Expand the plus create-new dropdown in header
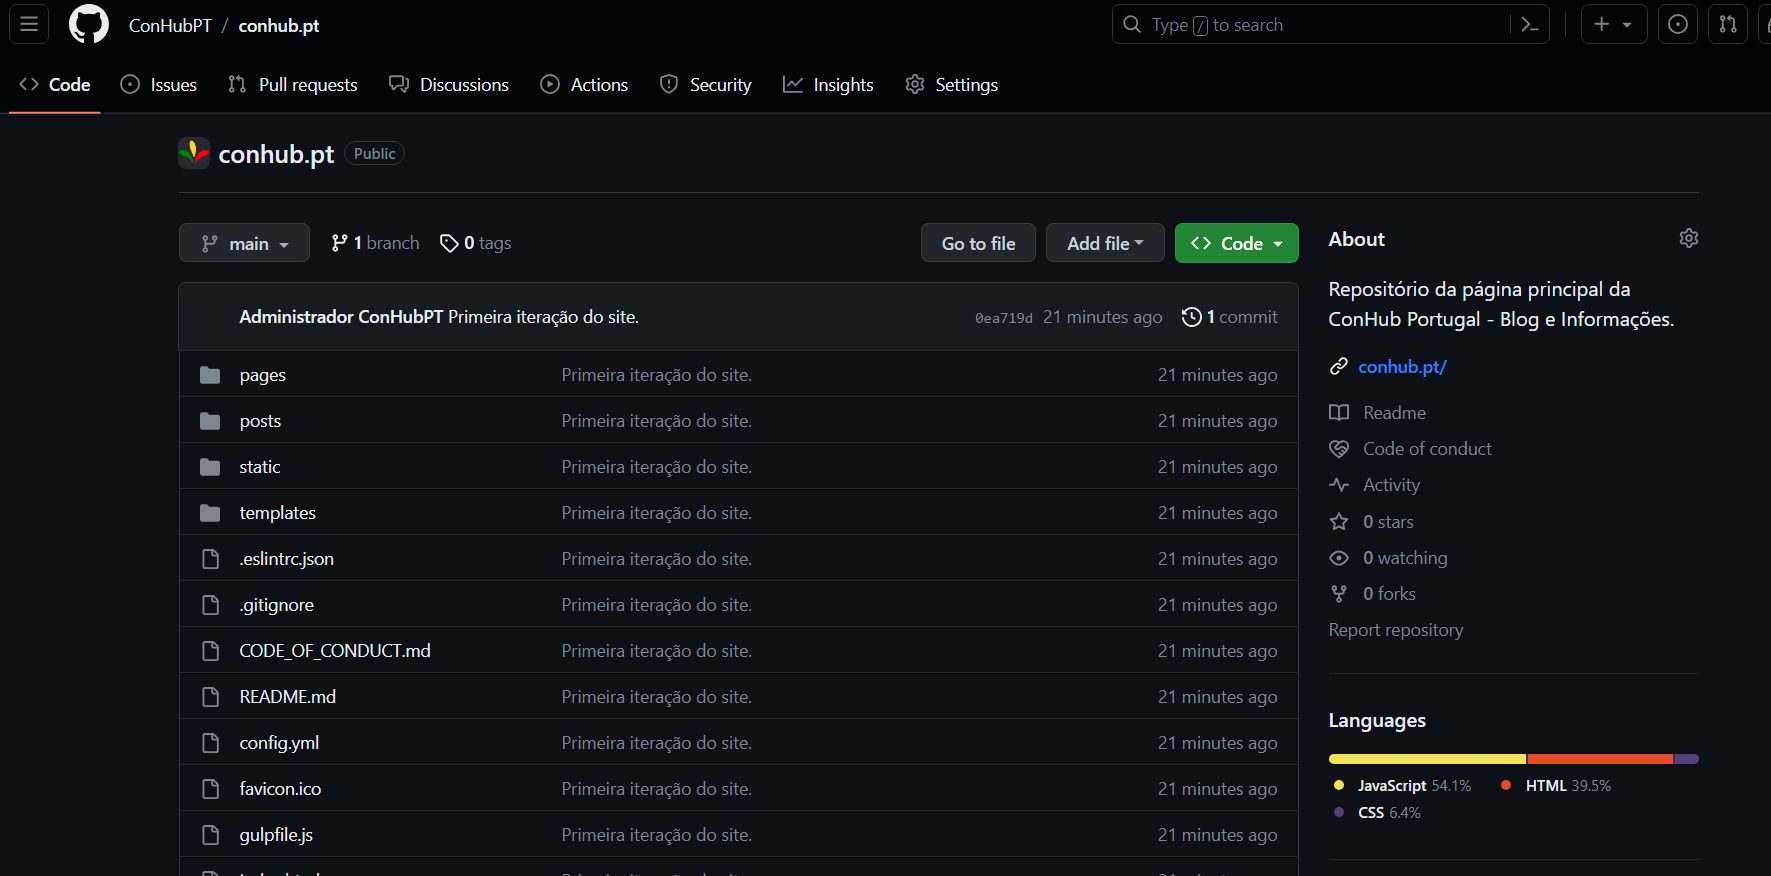 pos(1613,24)
